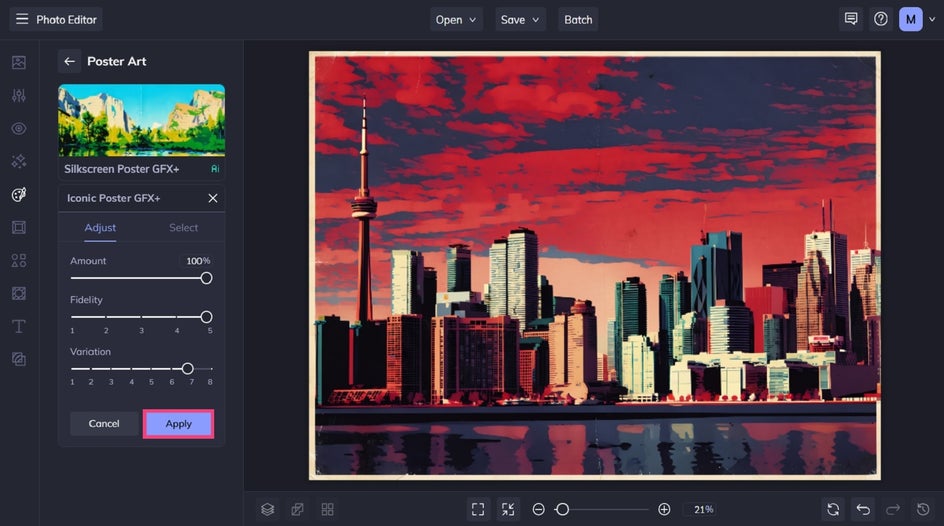Open the history clock icon
The image size is (944, 526).
(x=923, y=509)
